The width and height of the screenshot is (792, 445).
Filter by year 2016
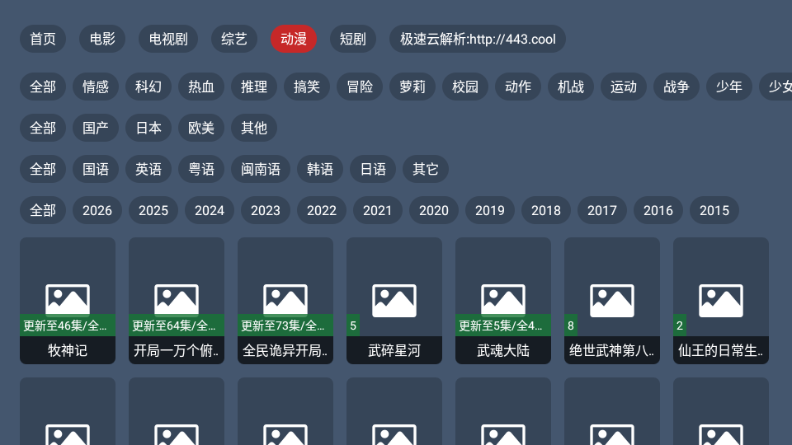[658, 210]
